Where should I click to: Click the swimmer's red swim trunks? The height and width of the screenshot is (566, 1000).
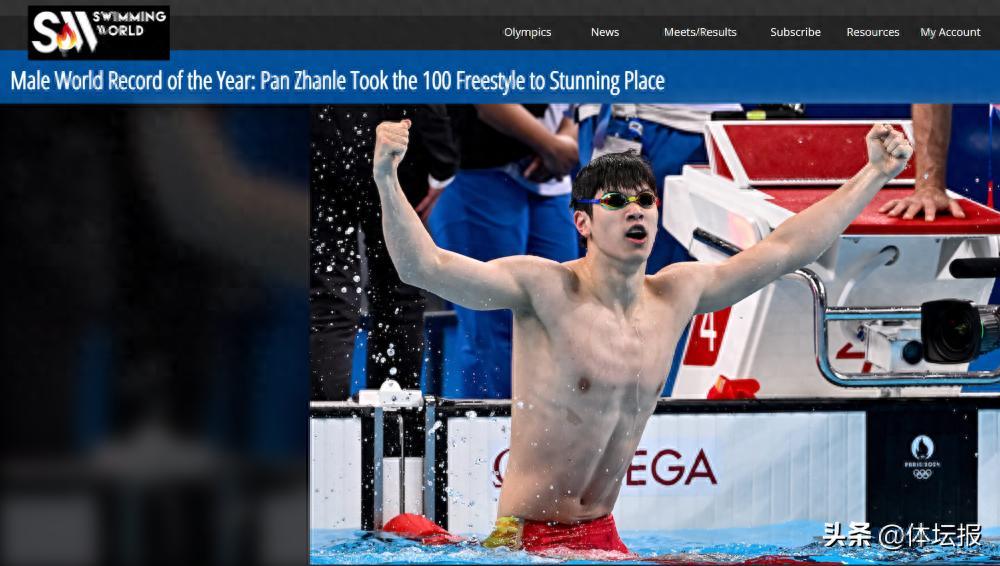[x=574, y=533]
